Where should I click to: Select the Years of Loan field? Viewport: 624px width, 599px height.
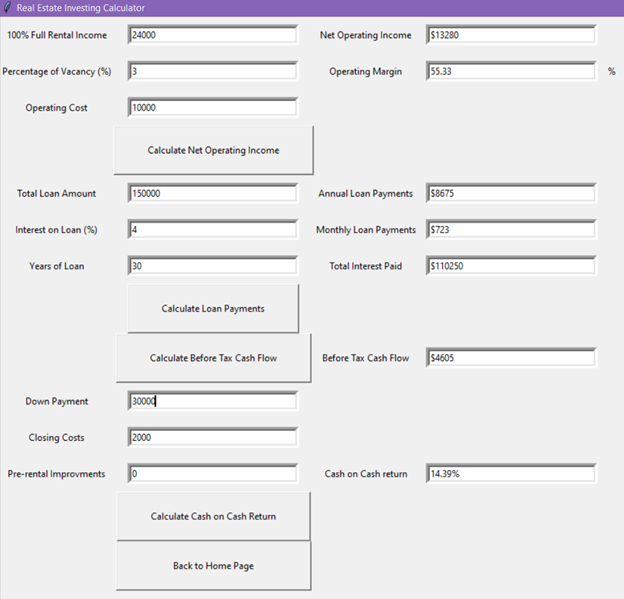coord(213,266)
